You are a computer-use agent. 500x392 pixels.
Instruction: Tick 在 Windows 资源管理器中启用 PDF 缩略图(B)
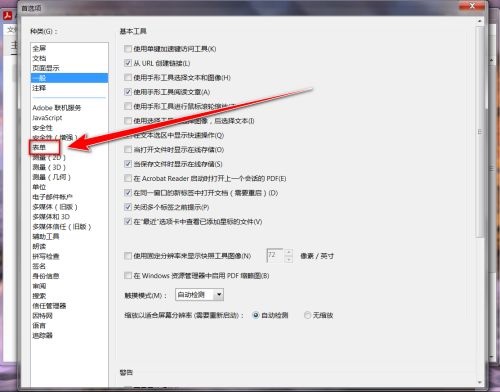[x=128, y=276]
